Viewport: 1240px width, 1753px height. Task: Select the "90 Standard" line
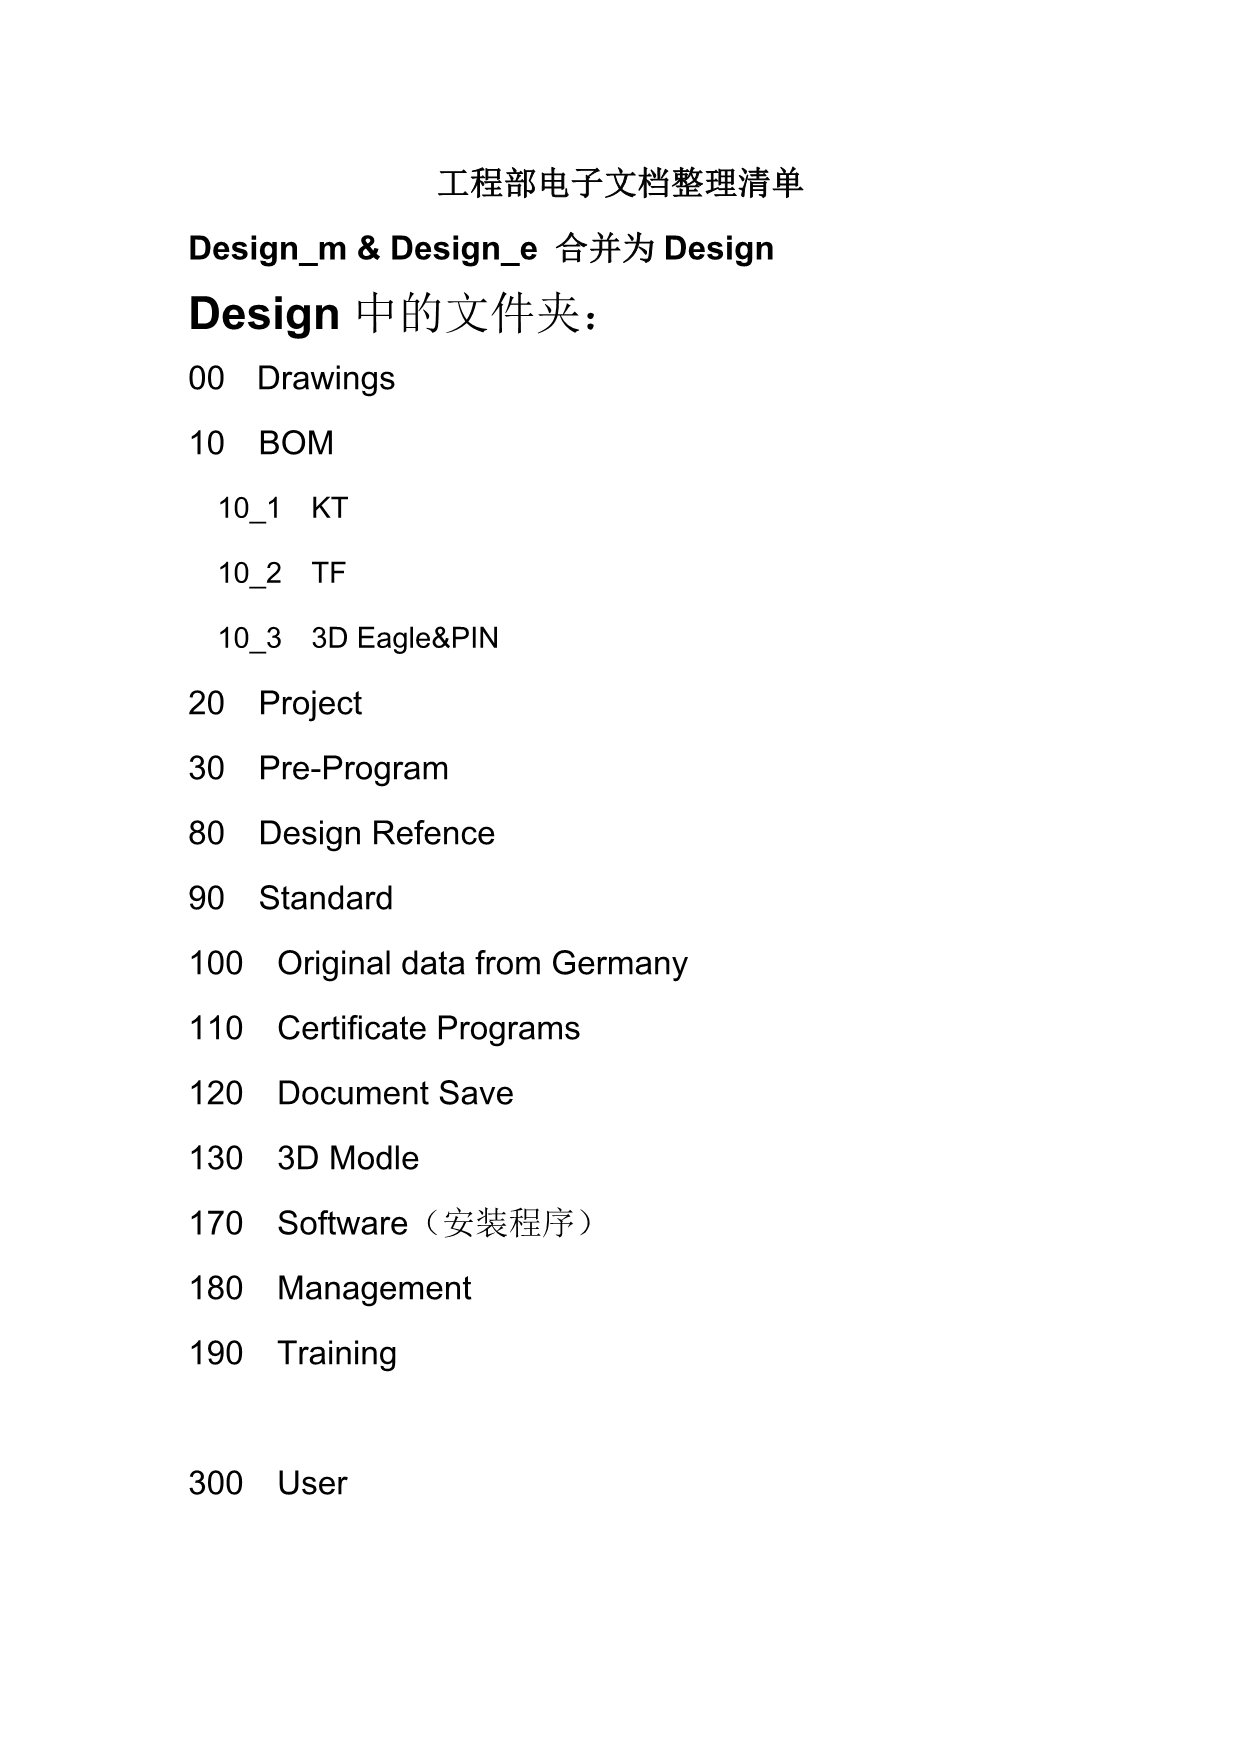pyautogui.click(x=290, y=898)
